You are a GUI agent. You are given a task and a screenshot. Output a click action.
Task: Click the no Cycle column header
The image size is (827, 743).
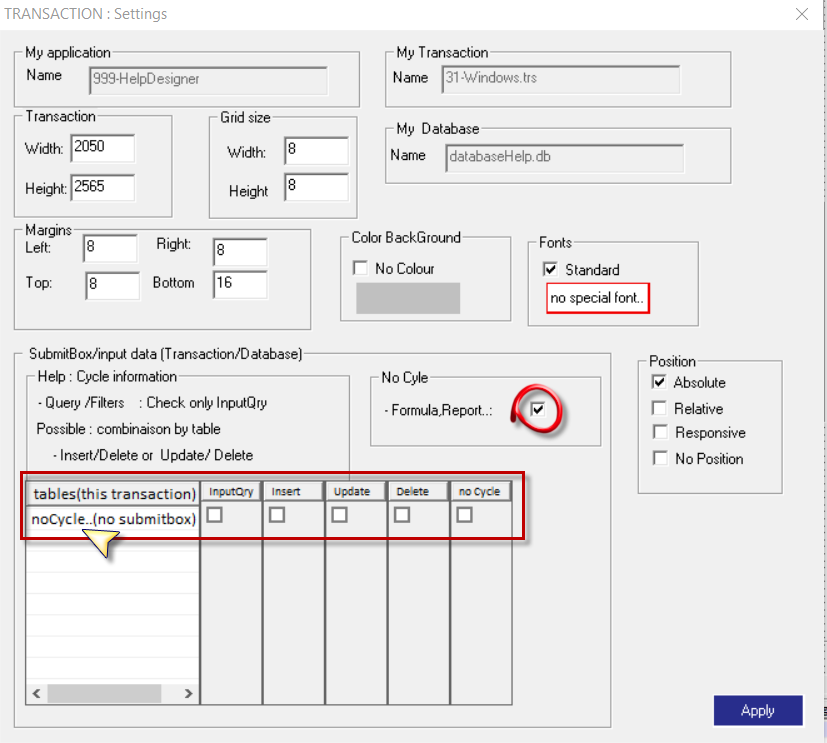[x=481, y=491]
